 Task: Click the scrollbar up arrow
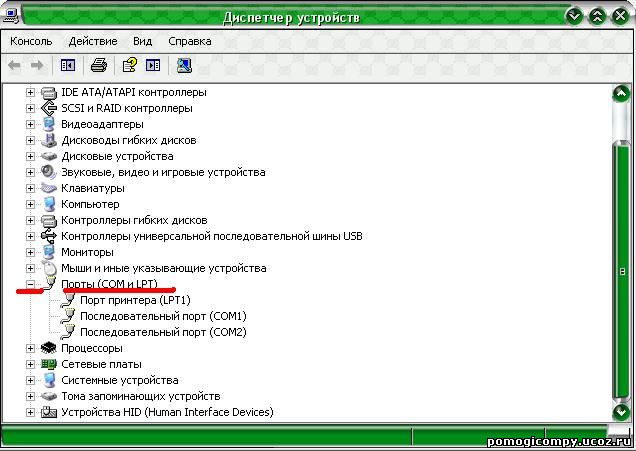click(x=621, y=94)
